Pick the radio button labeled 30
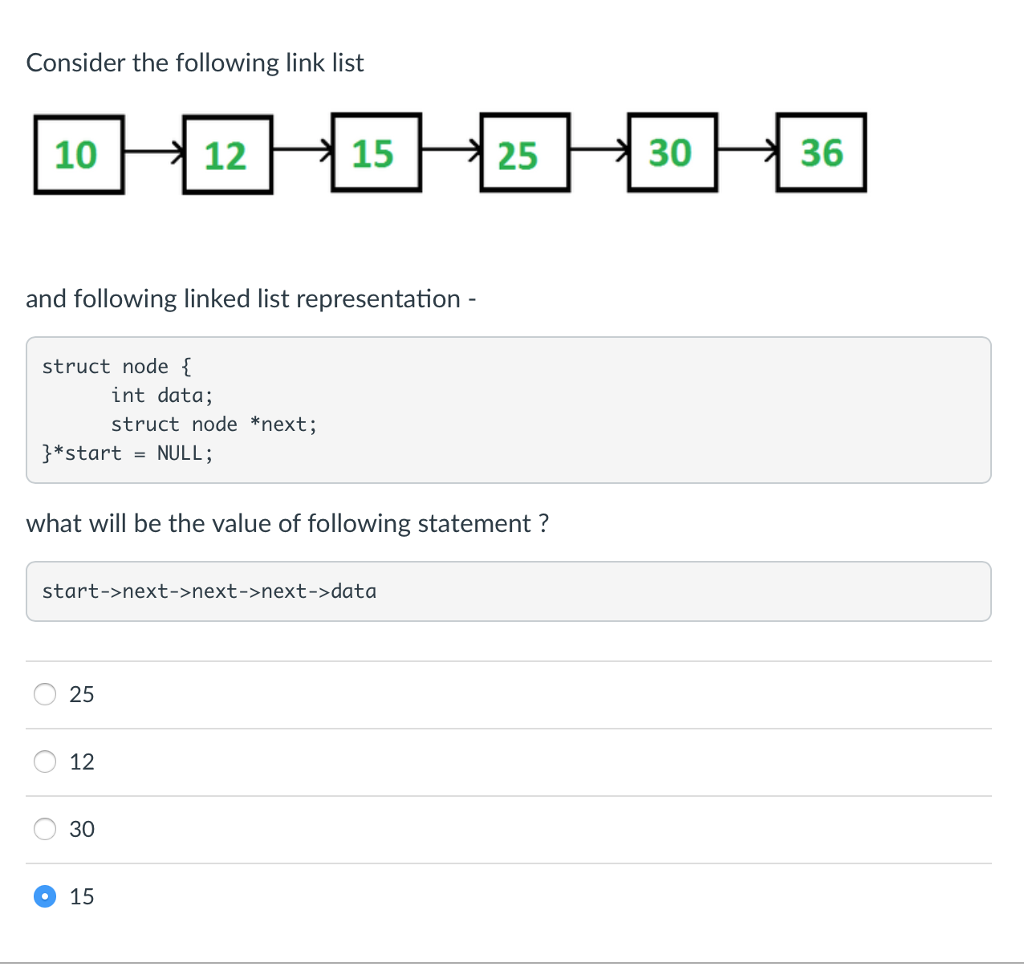This screenshot has width=1024, height=979. pyautogui.click(x=44, y=828)
